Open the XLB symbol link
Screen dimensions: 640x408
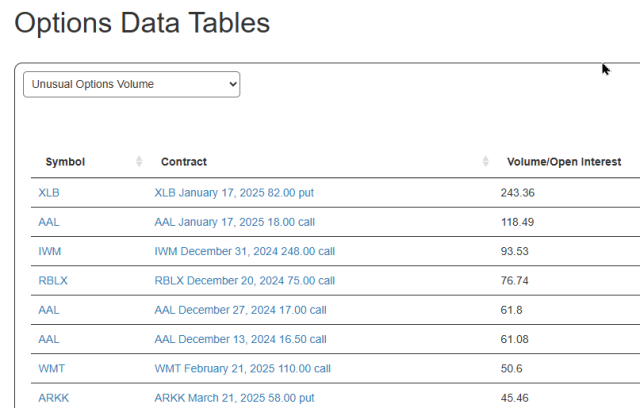coord(49,192)
